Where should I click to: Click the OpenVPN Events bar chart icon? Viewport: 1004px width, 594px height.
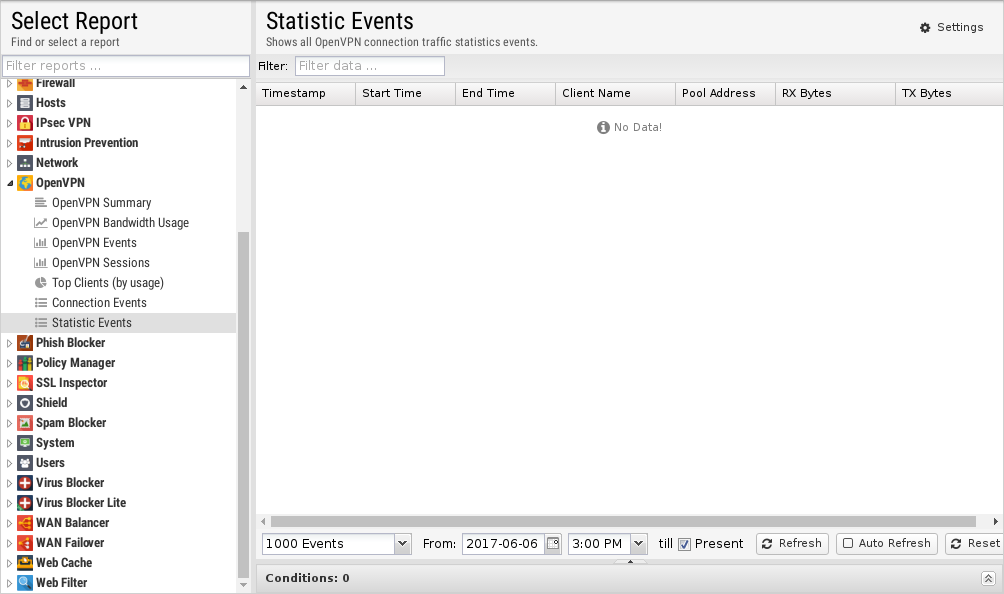click(41, 243)
